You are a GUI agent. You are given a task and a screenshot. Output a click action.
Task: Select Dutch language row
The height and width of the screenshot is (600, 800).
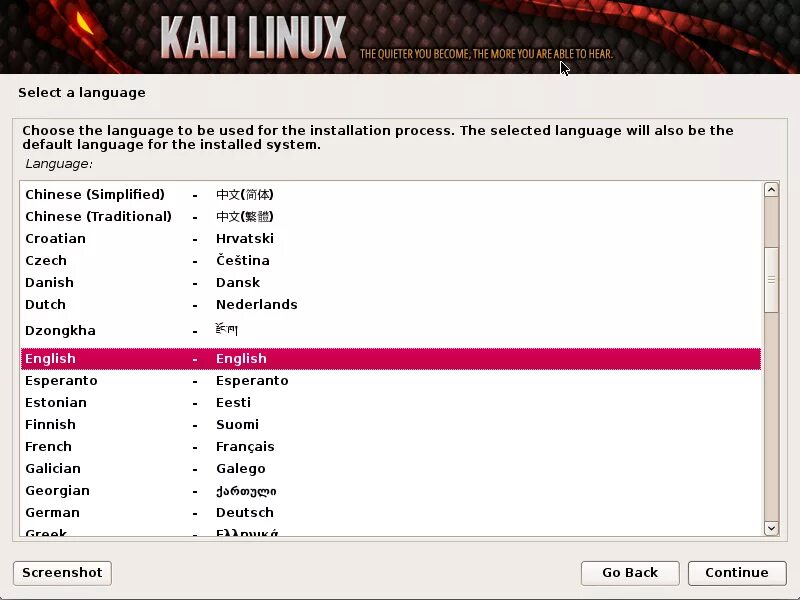391,304
